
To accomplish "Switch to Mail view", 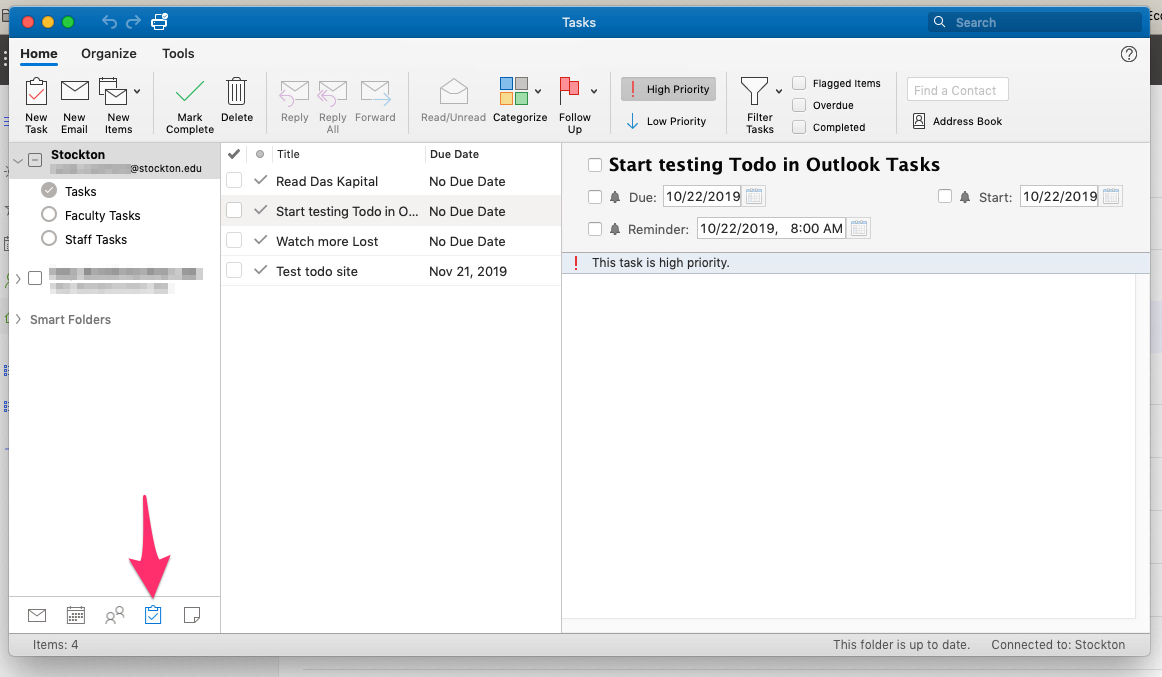I will [37, 615].
